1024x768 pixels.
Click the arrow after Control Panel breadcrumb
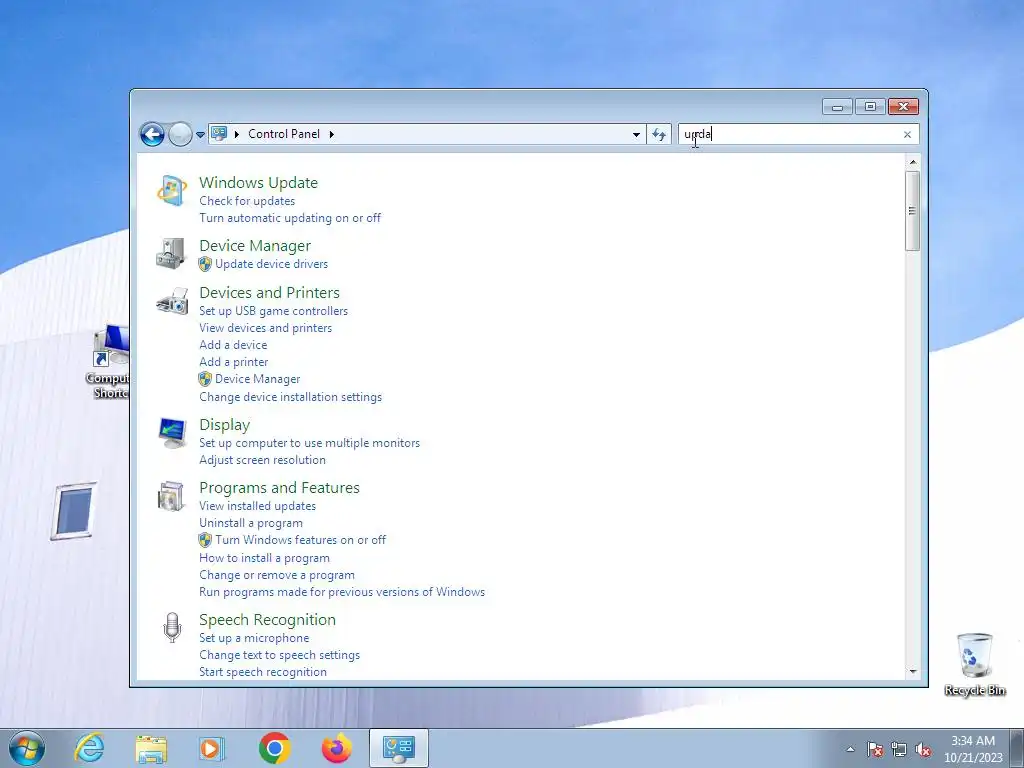point(332,134)
